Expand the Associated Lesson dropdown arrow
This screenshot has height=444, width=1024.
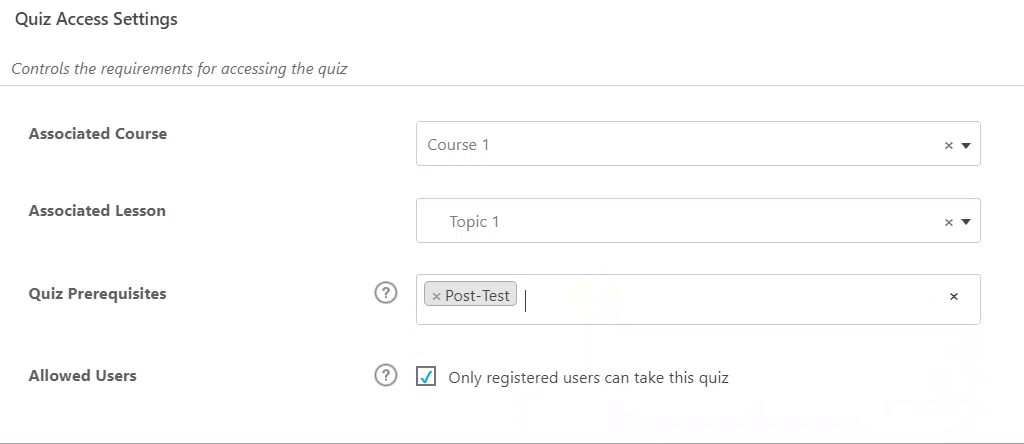[x=966, y=222]
